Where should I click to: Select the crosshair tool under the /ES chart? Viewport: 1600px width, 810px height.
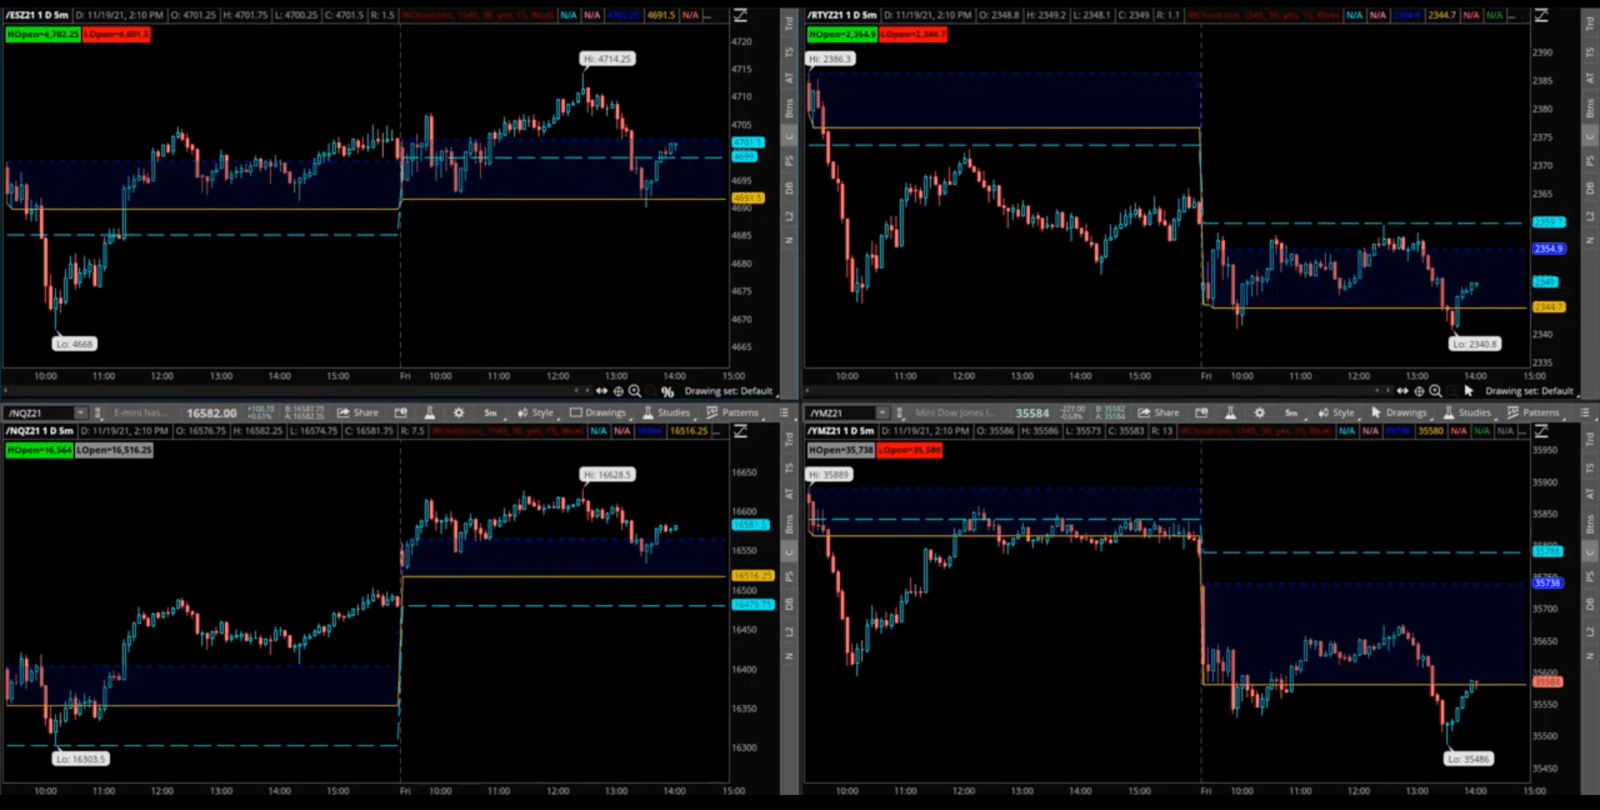coord(618,391)
